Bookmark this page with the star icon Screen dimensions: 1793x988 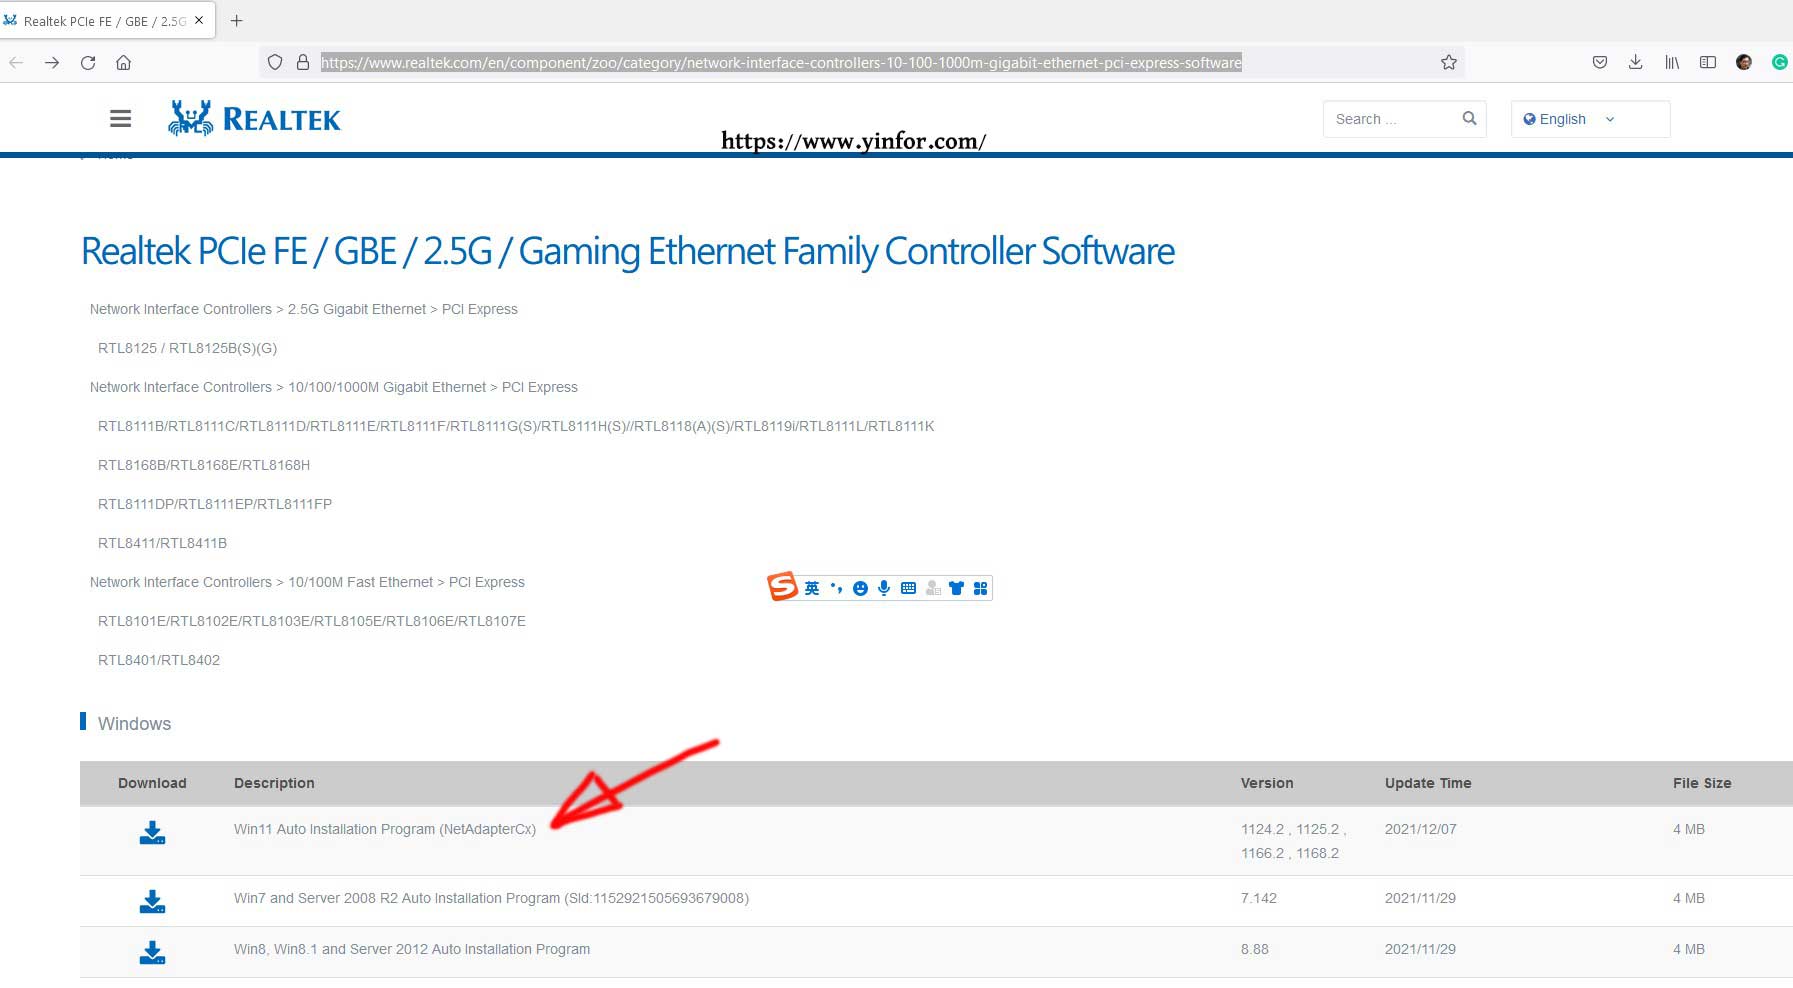tap(1448, 62)
